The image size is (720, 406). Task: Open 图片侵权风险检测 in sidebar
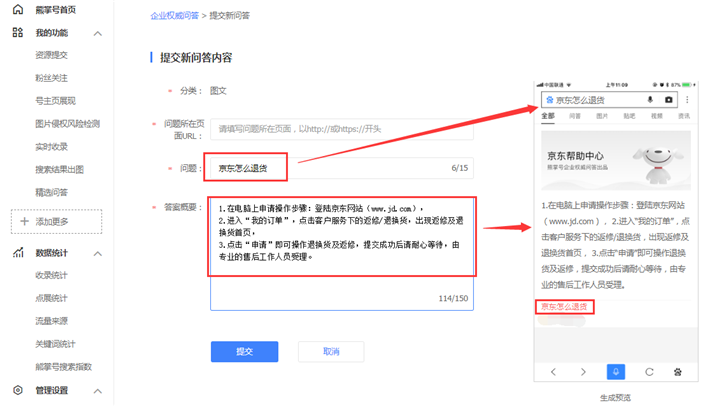68,124
